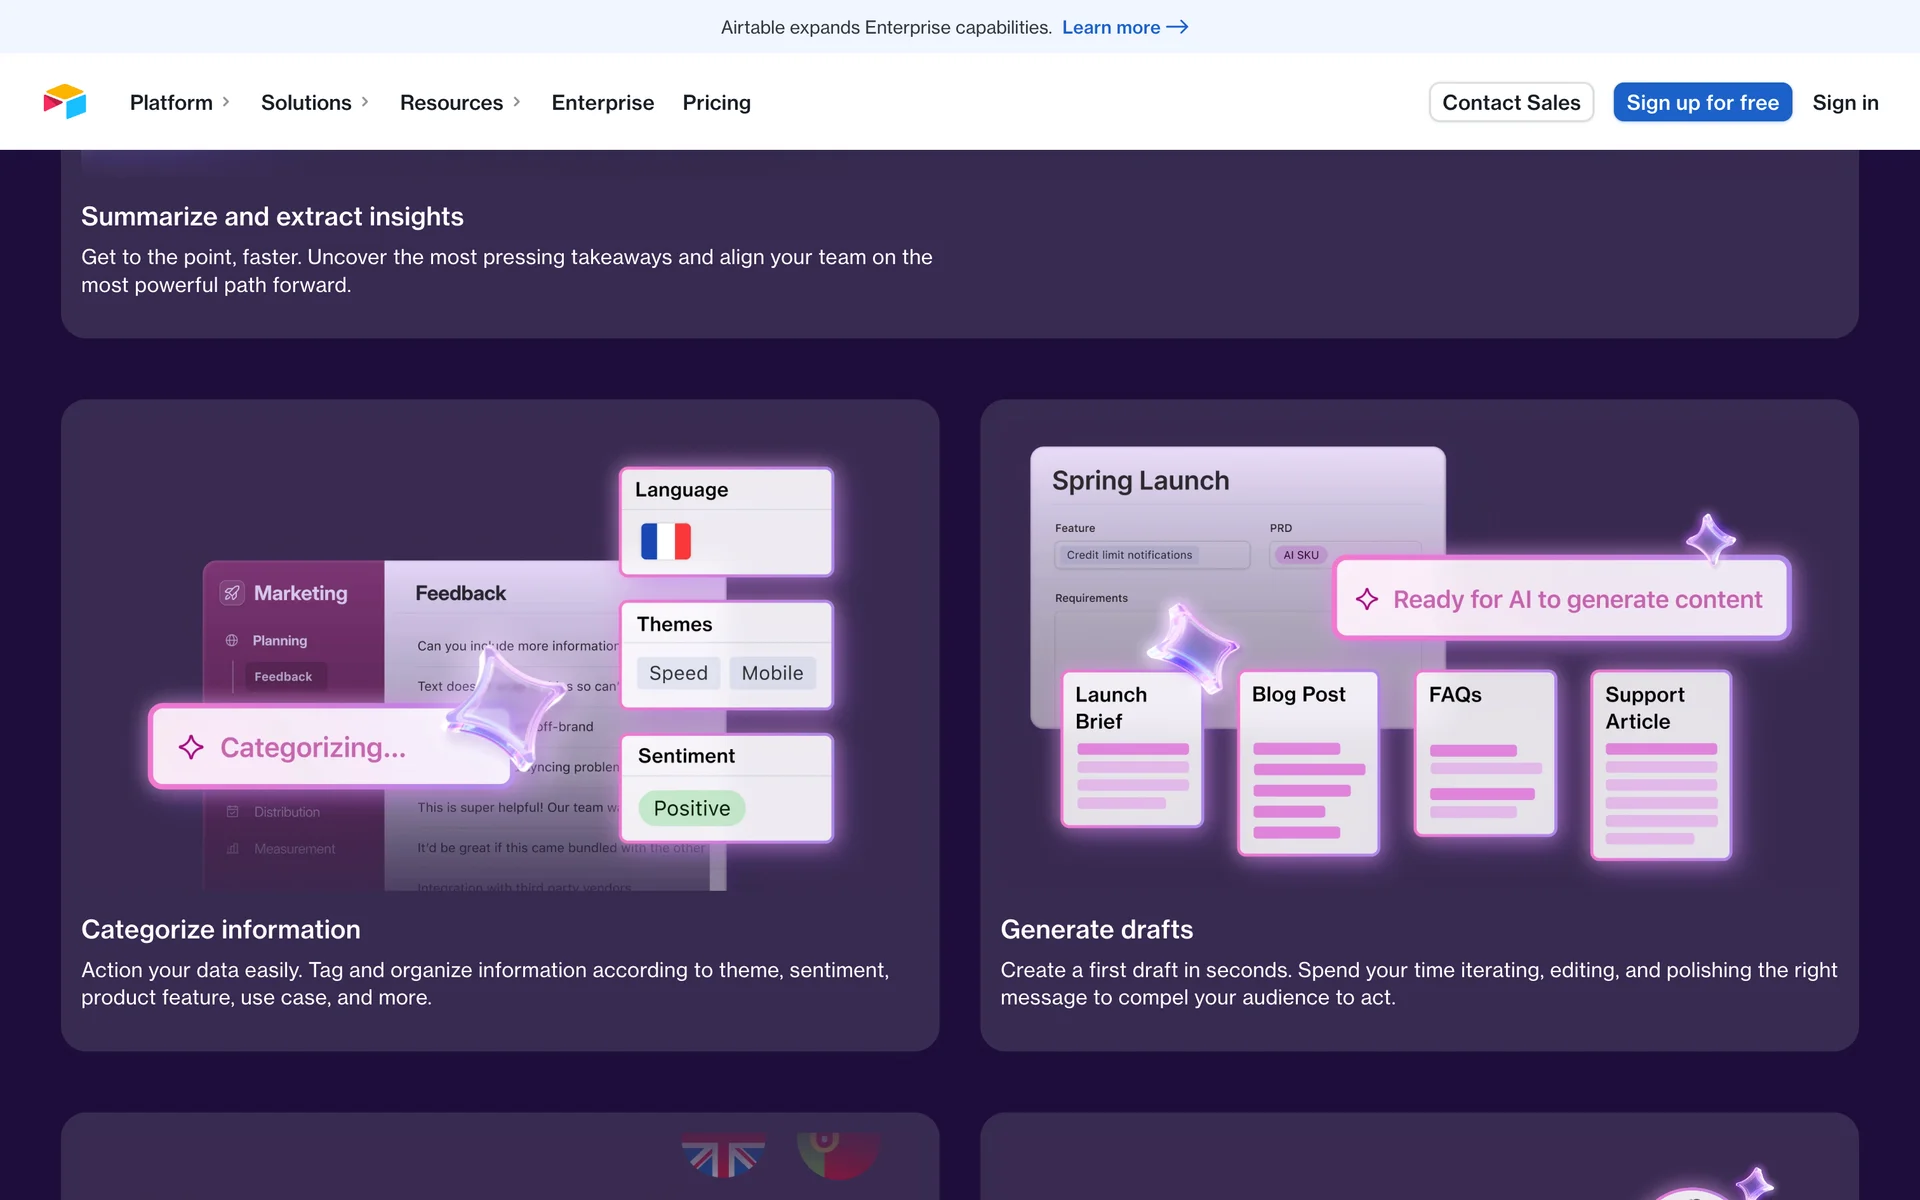Image resolution: width=1920 pixels, height=1200 pixels.
Task: Click the Airtable logo icon
Action: point(65,102)
